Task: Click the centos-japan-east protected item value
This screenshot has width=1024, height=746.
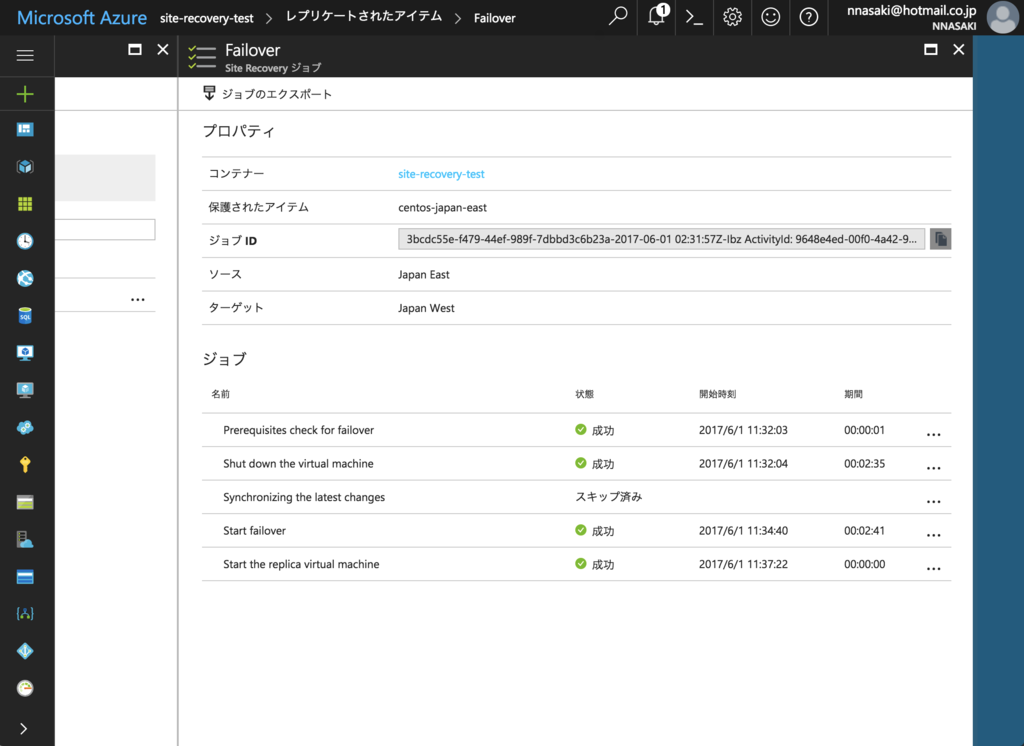Action: tap(442, 207)
